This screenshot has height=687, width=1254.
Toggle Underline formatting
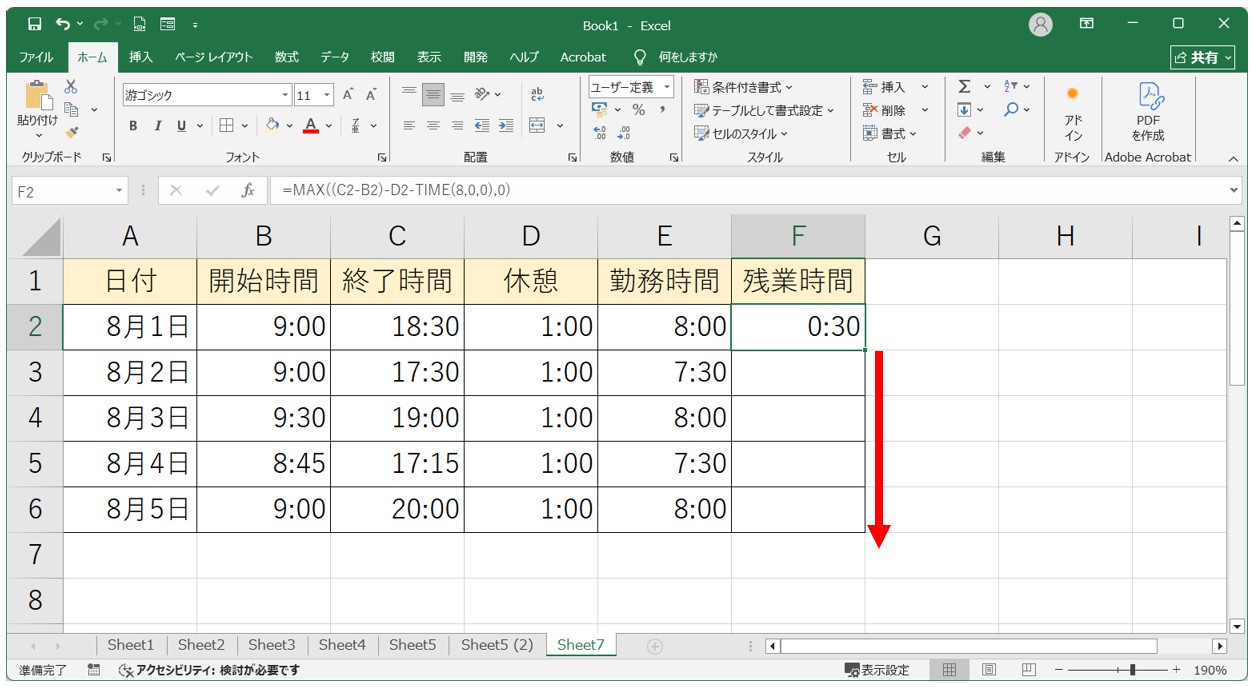point(181,126)
